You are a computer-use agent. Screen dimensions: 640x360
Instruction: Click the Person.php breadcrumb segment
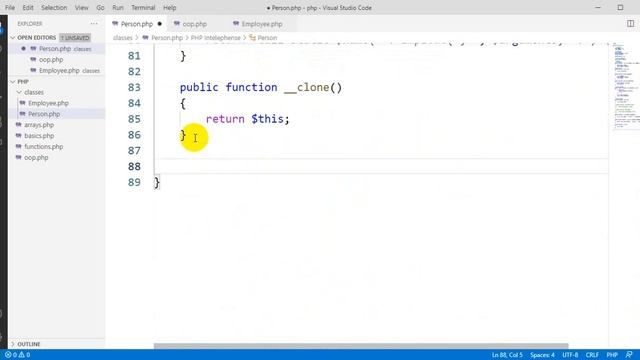pos(167,38)
